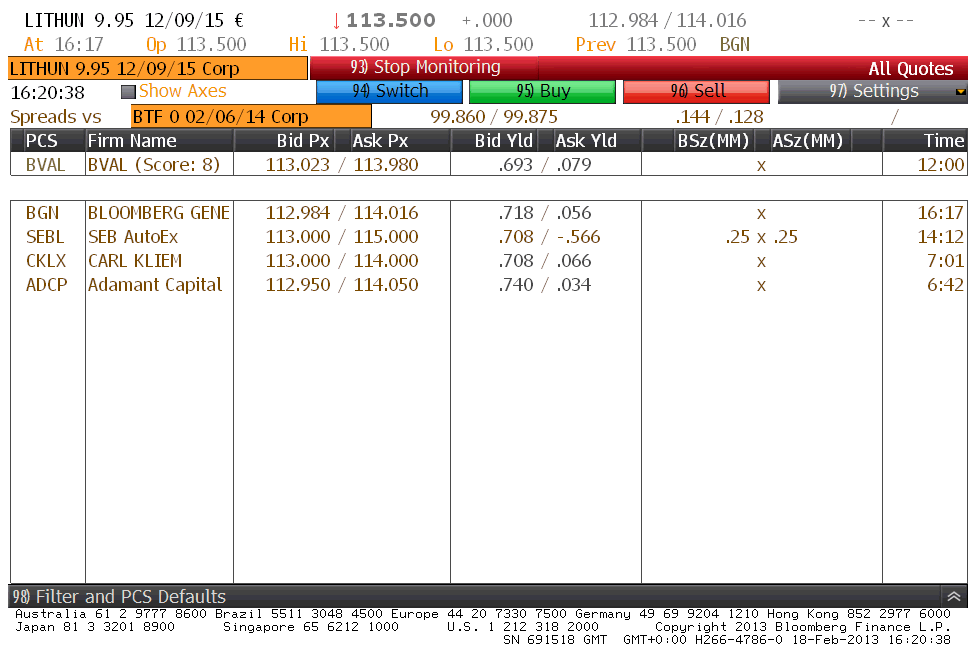Screen dimensions: 976x661
Task: Sort by PCS column header
Action: pos(42,141)
